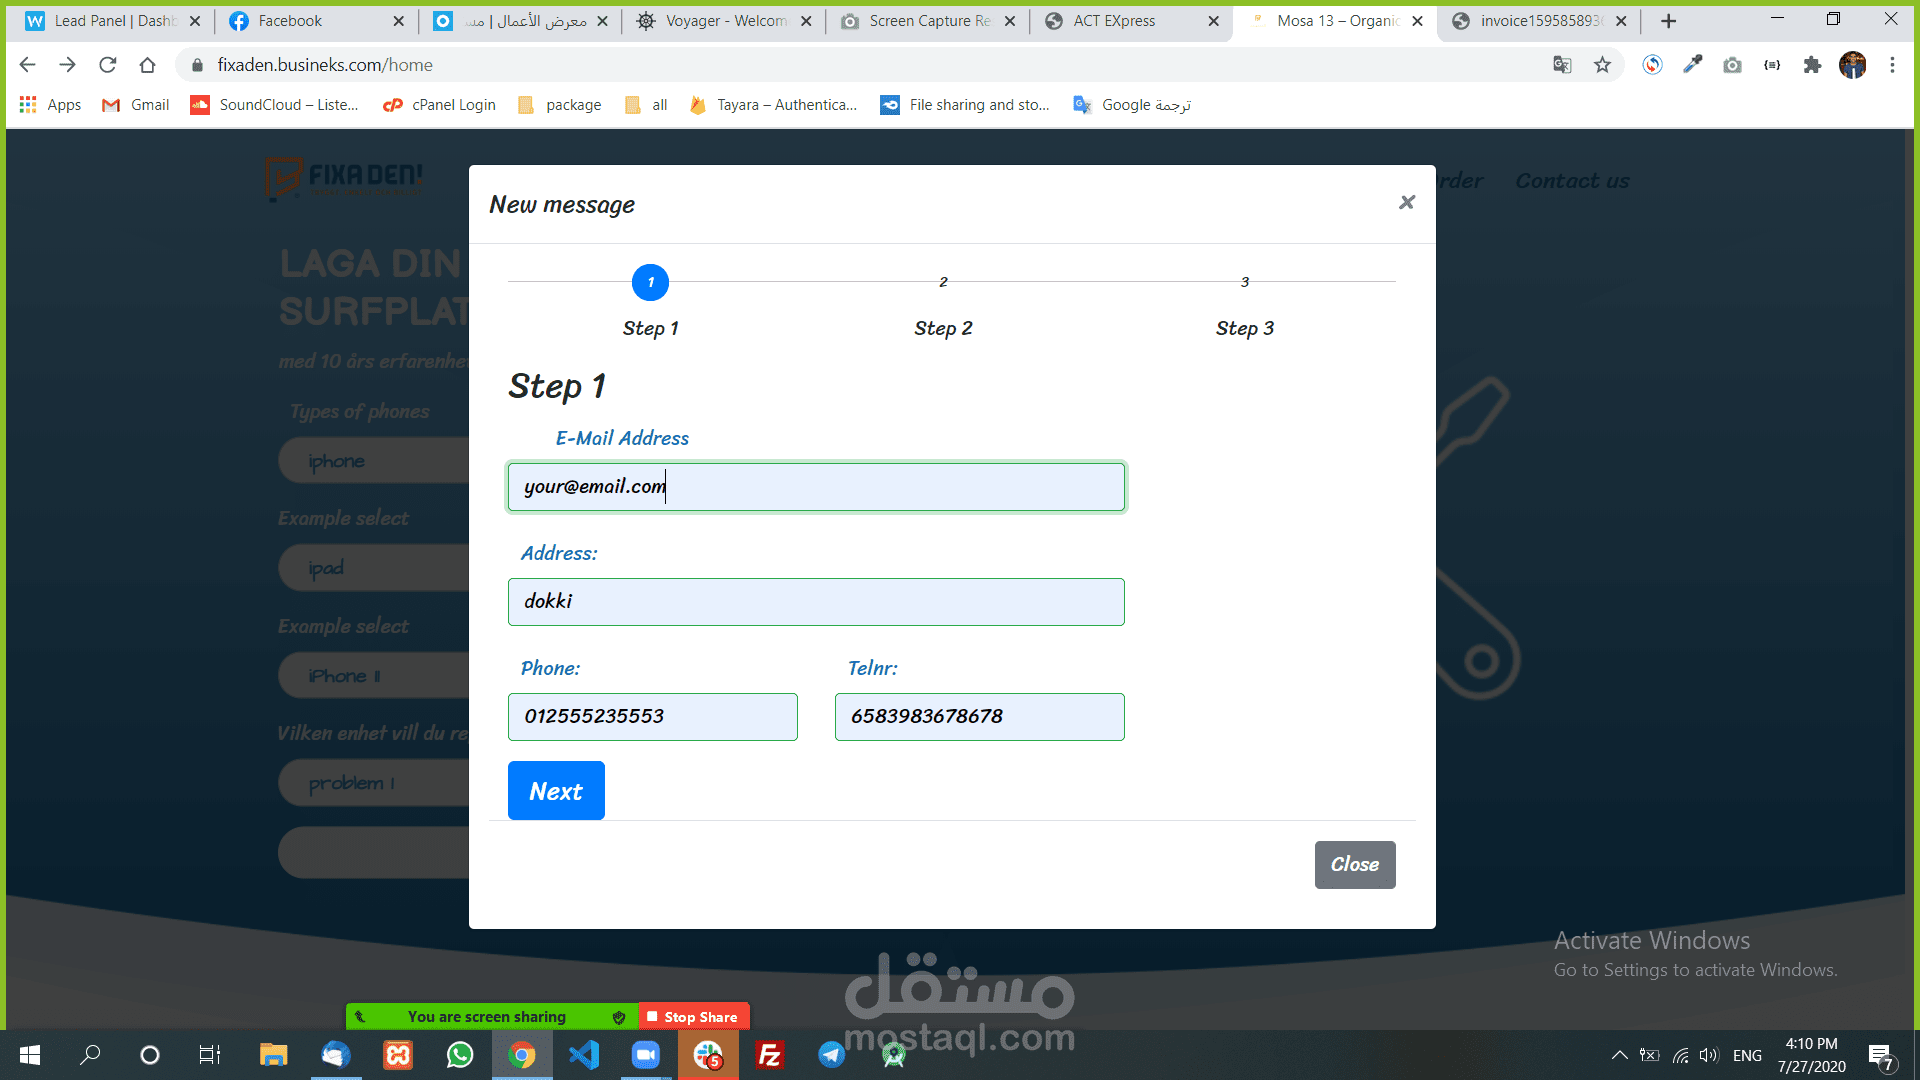Click the Address field containing dokki
This screenshot has height=1080, width=1920.
(816, 602)
